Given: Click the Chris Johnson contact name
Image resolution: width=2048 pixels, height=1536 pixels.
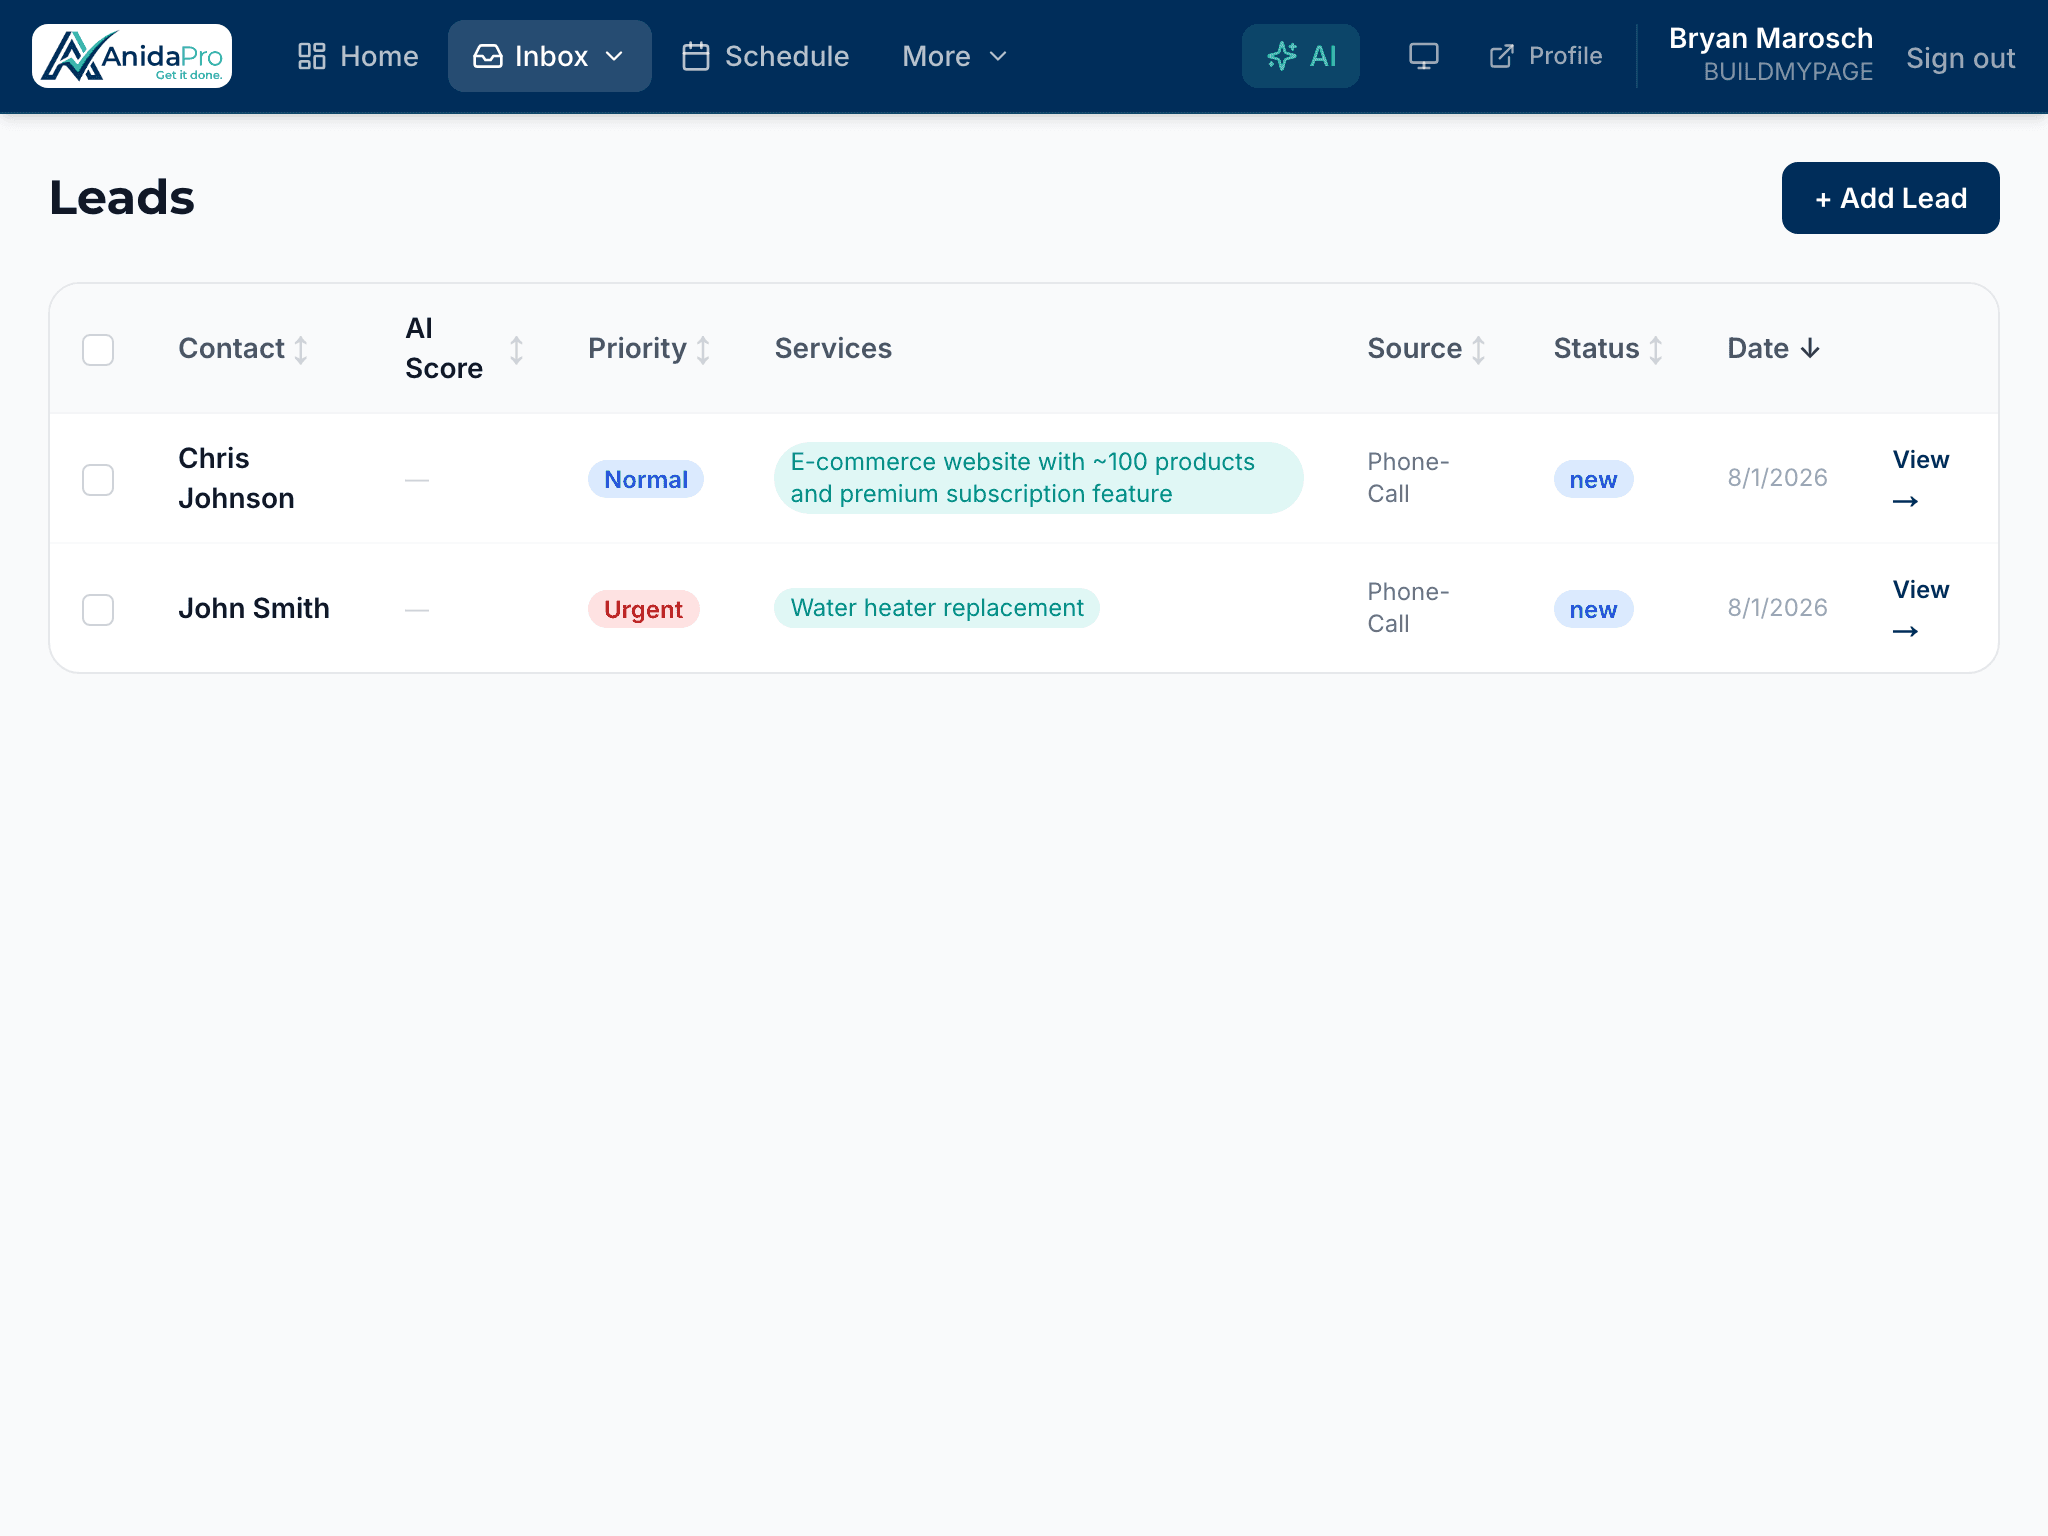Looking at the screenshot, I should coord(236,479).
